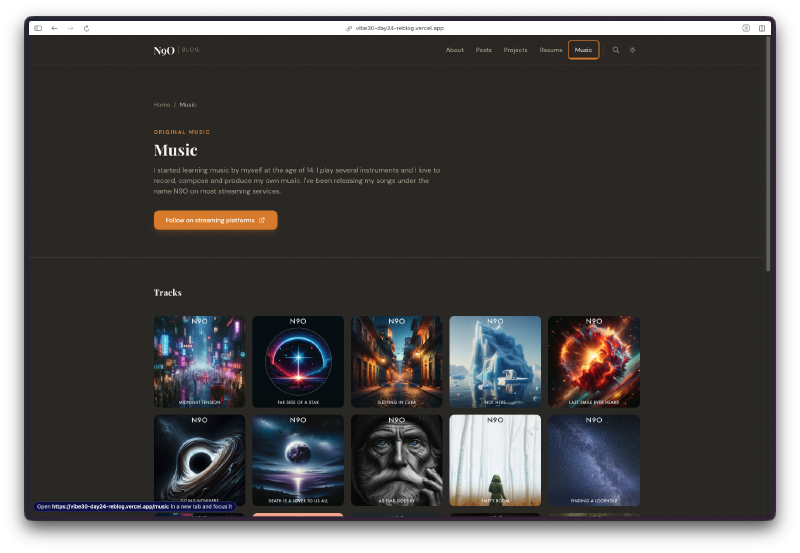800x553 pixels.
Task: Click the page vertical scrollbar thumb
Action: (x=768, y=153)
